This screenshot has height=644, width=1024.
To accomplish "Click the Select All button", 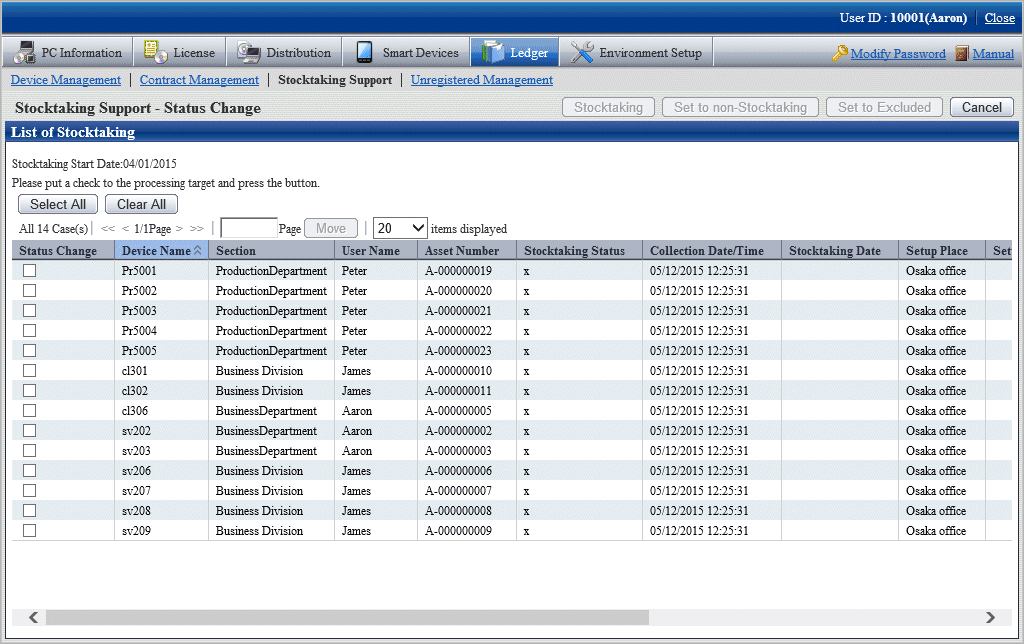I will click(57, 204).
